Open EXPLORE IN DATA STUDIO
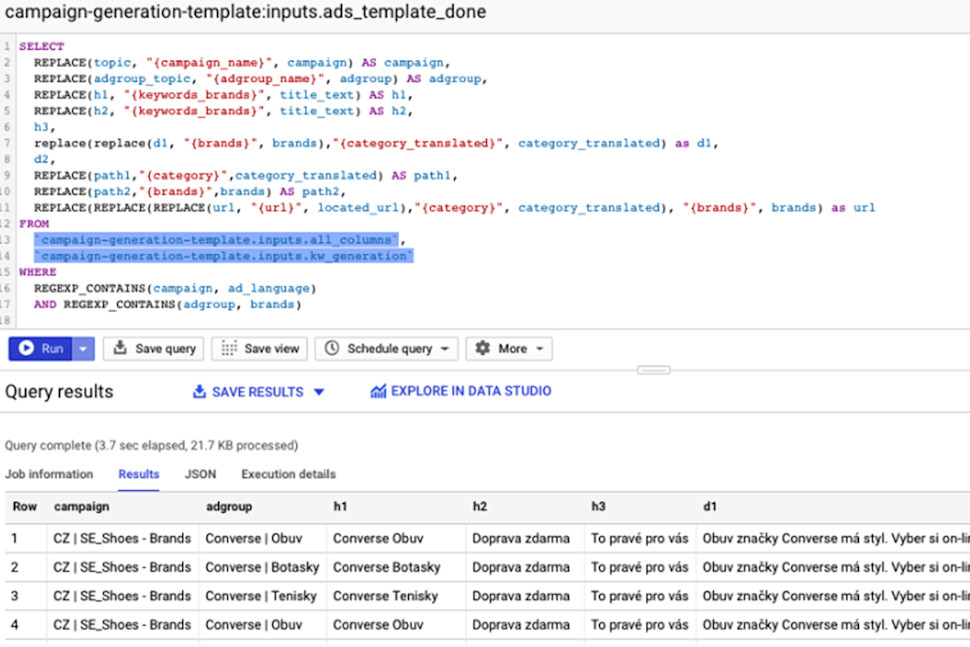This screenshot has height=647, width=970. [471, 391]
